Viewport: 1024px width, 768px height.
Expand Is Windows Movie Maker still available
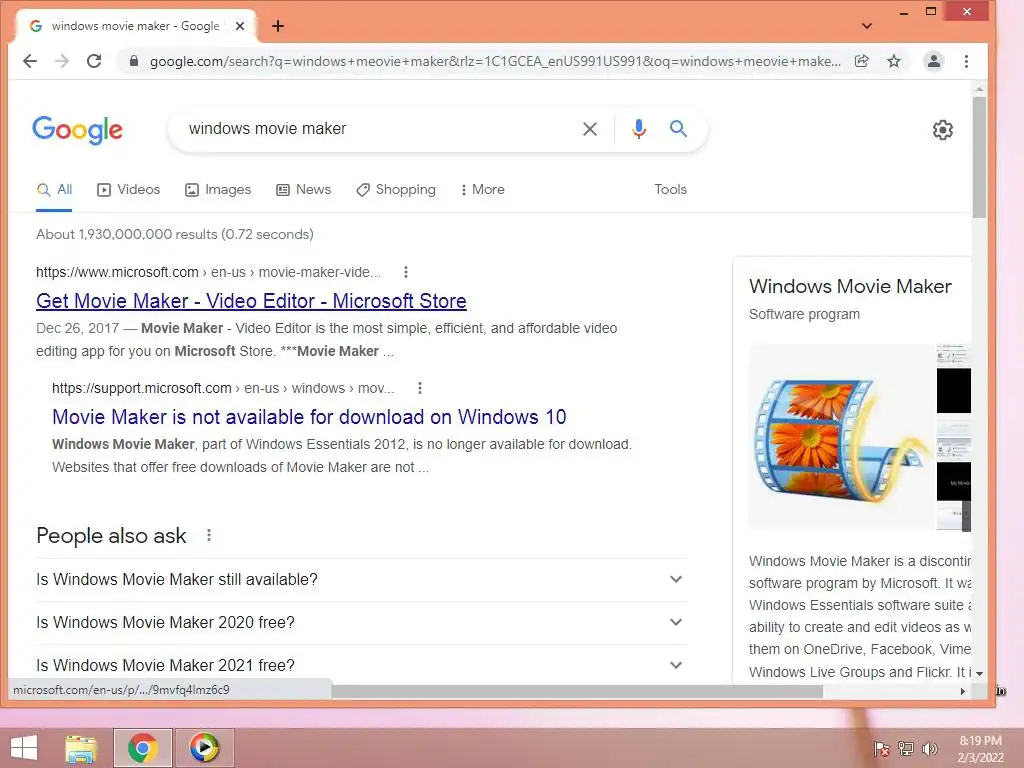(362, 580)
